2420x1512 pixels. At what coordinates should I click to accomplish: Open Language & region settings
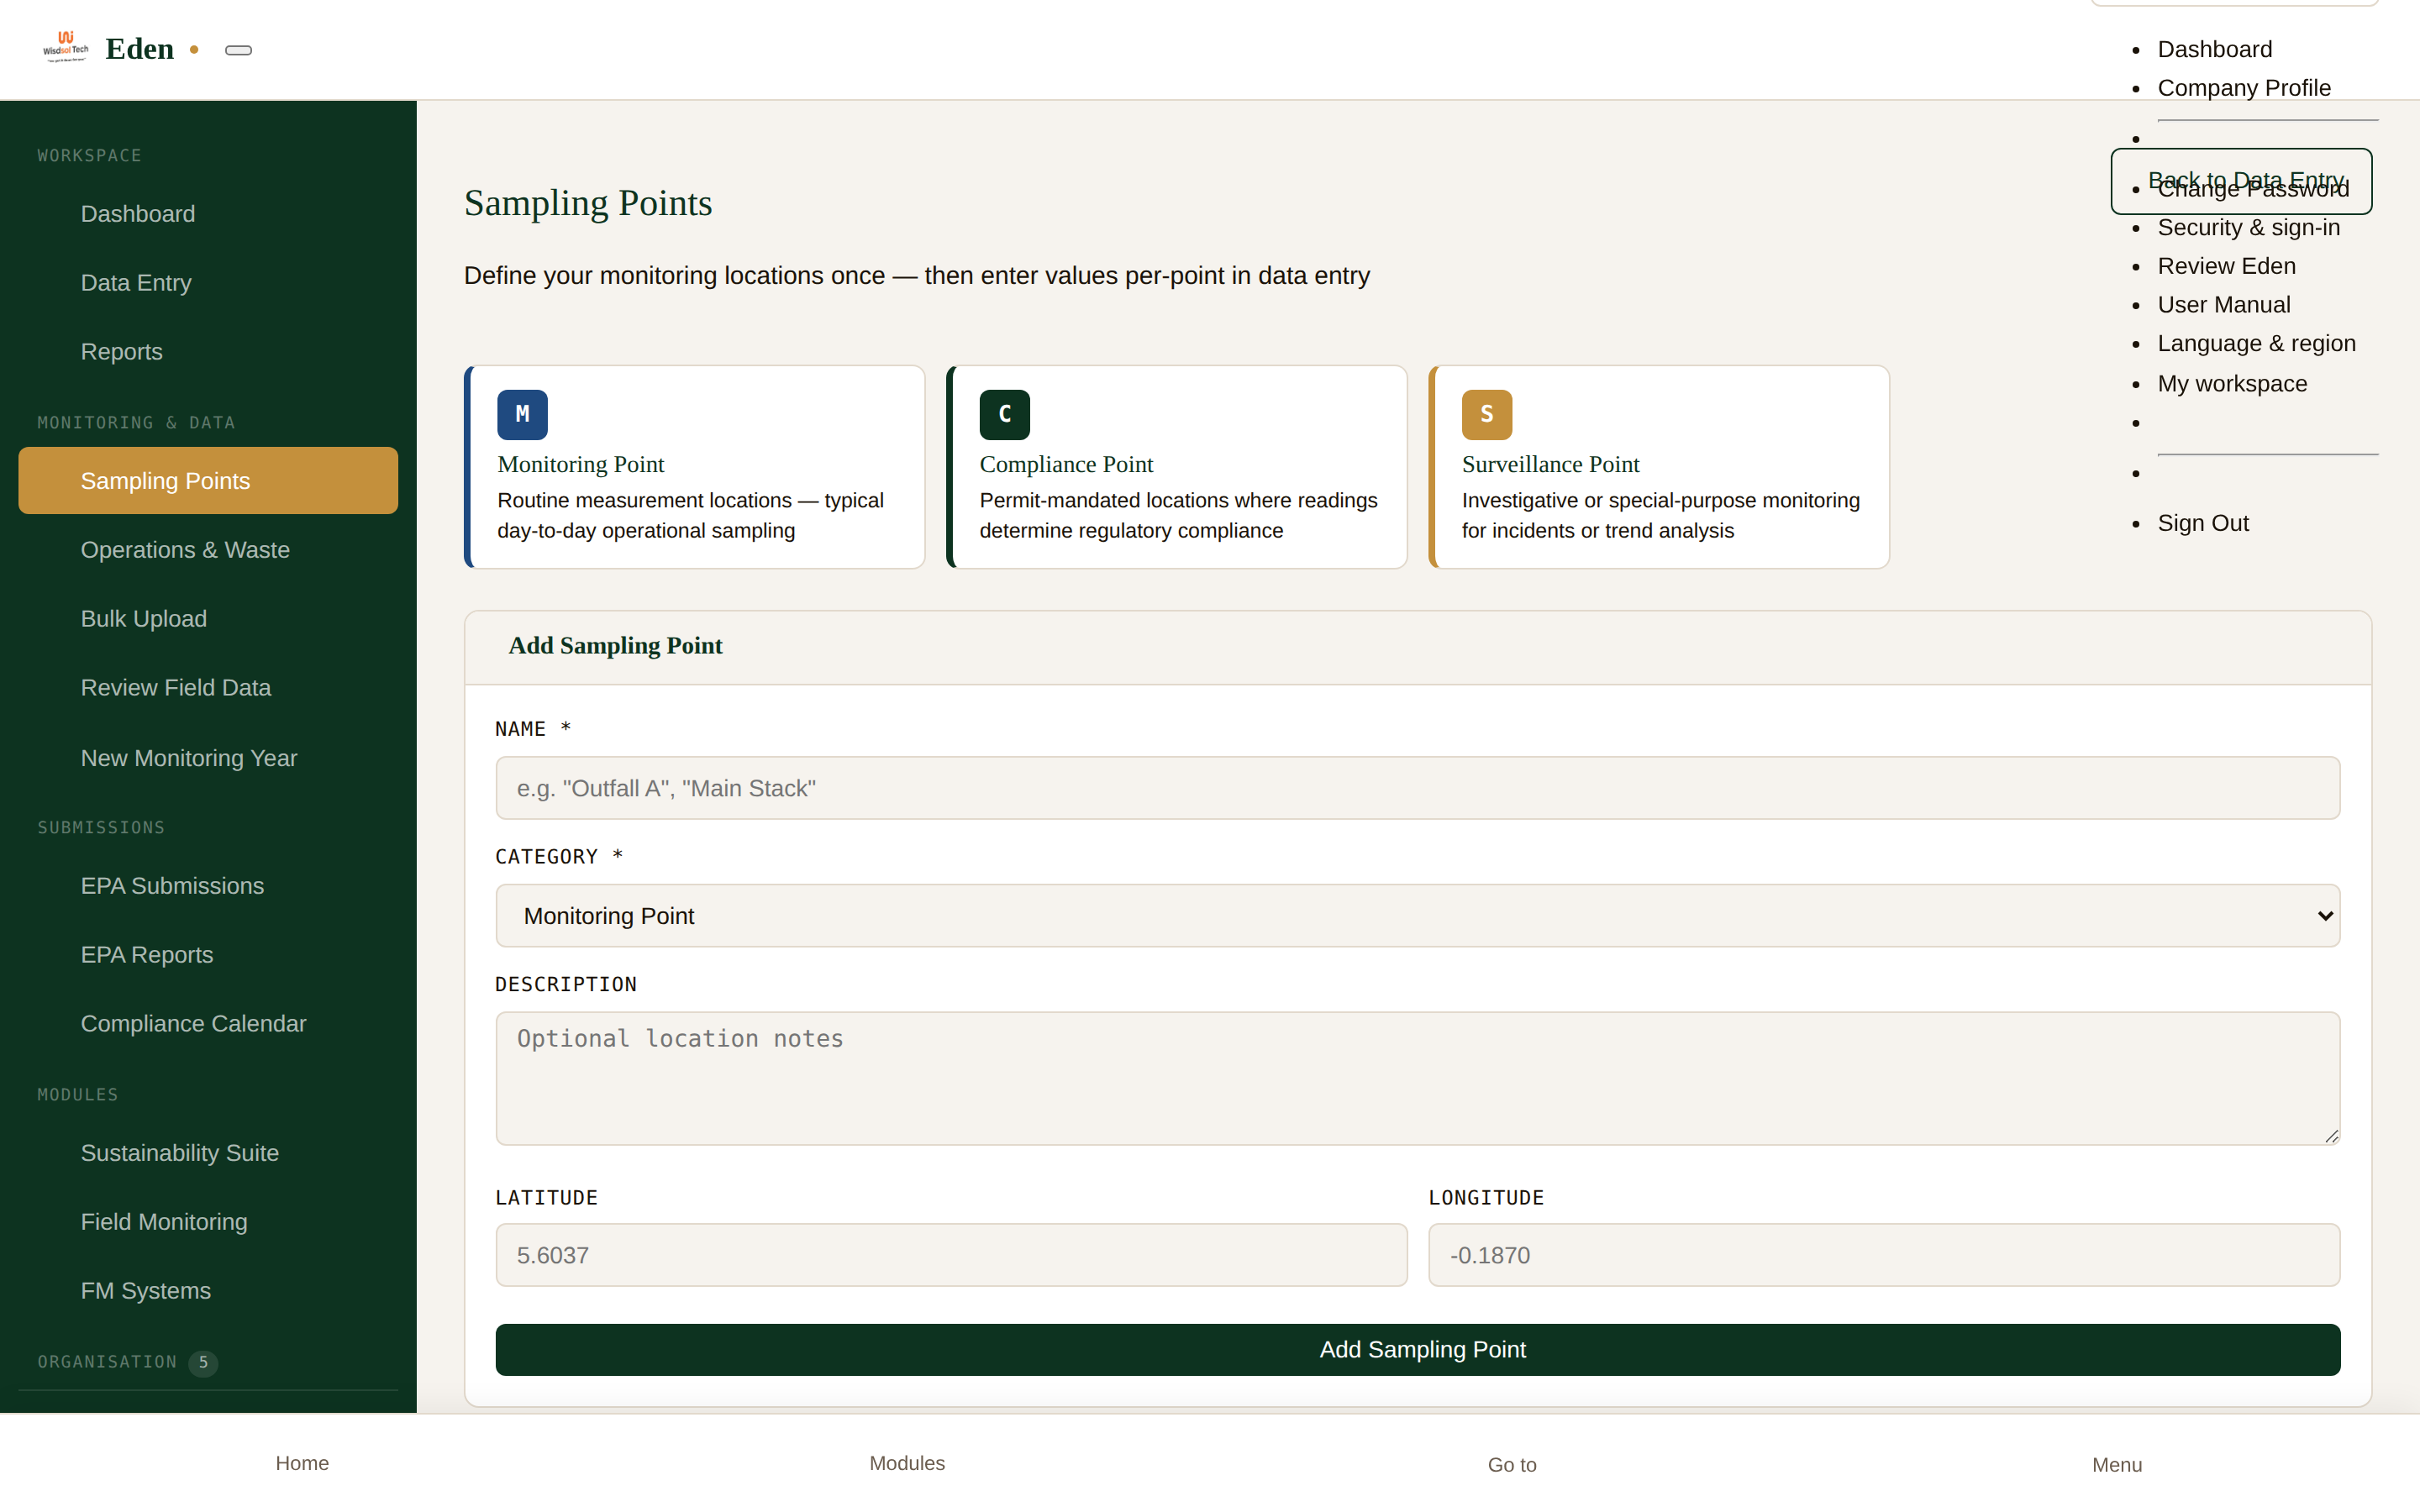coord(2257,344)
